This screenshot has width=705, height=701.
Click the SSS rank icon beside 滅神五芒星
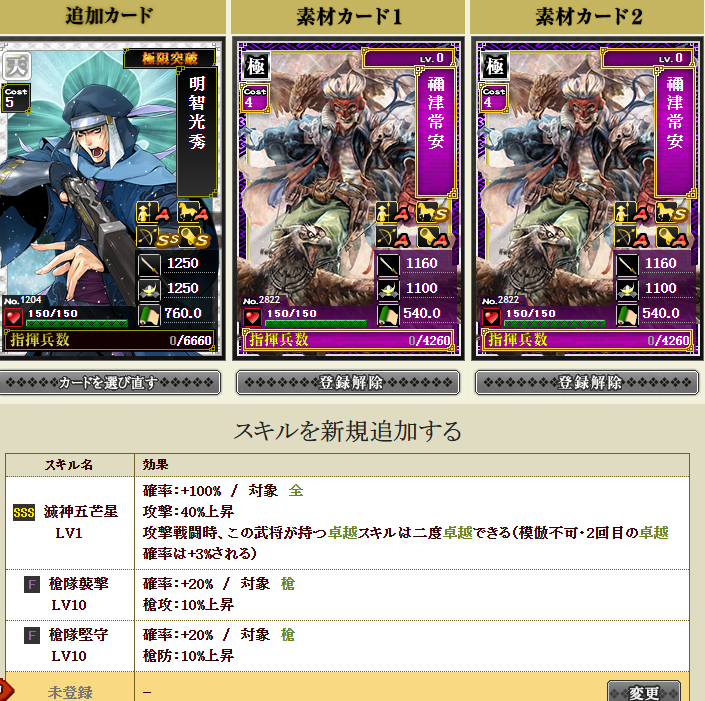pos(24,512)
